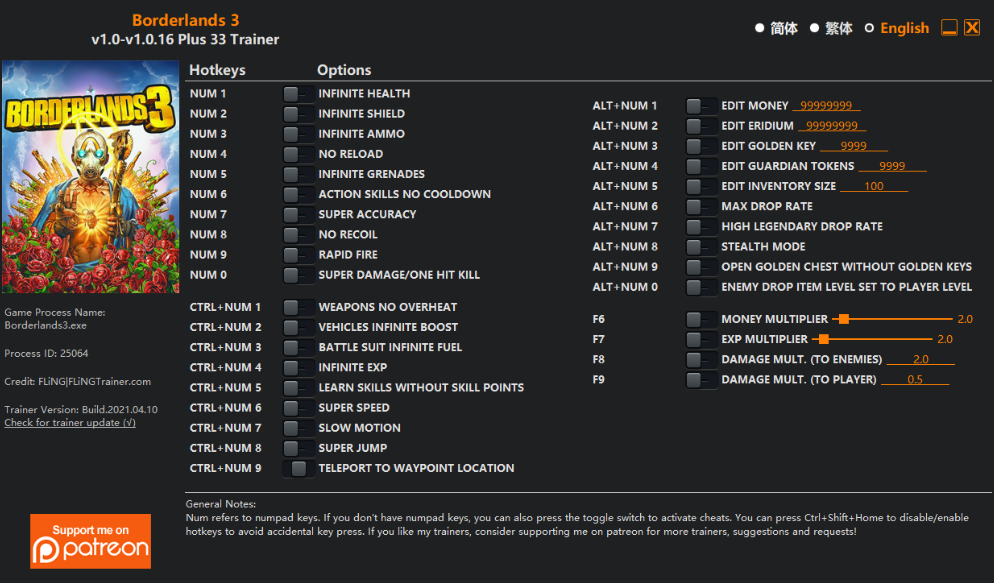Toggle Enemy Drop Item Level option
The width and height of the screenshot is (994, 583).
coord(701,287)
